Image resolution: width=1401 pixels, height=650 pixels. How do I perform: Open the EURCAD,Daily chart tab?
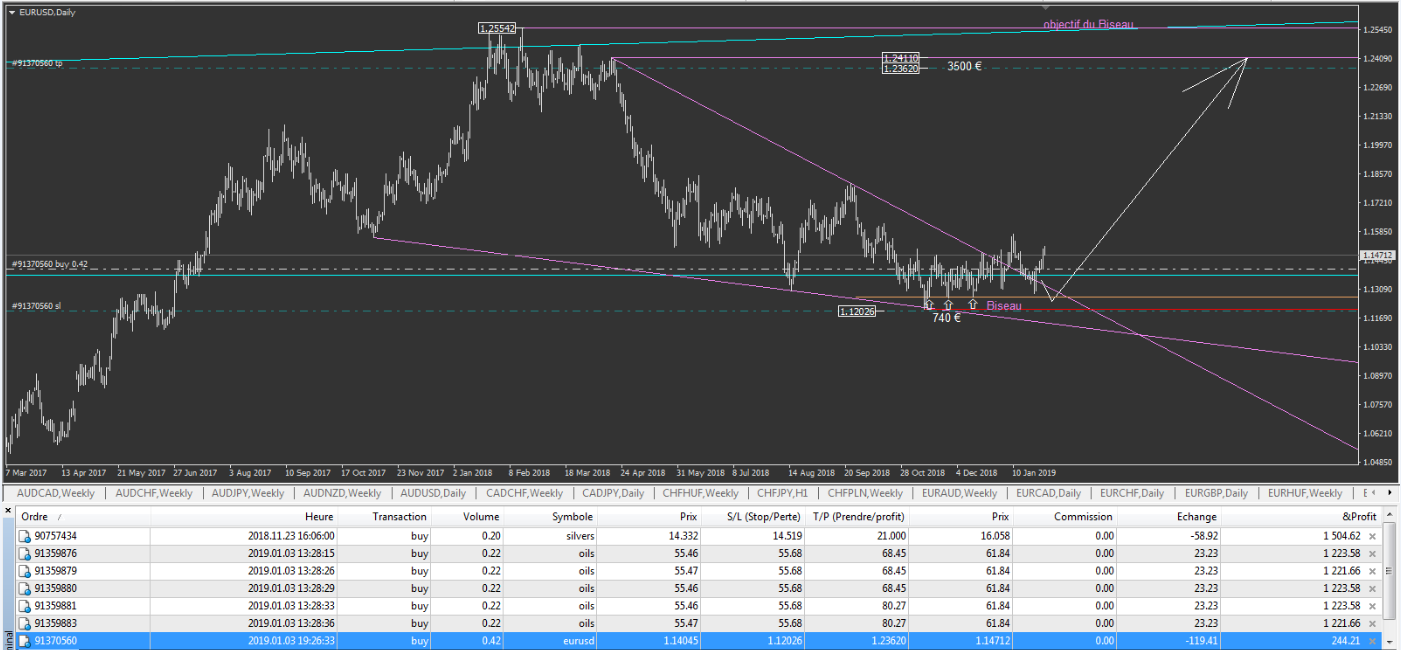(x=1048, y=493)
